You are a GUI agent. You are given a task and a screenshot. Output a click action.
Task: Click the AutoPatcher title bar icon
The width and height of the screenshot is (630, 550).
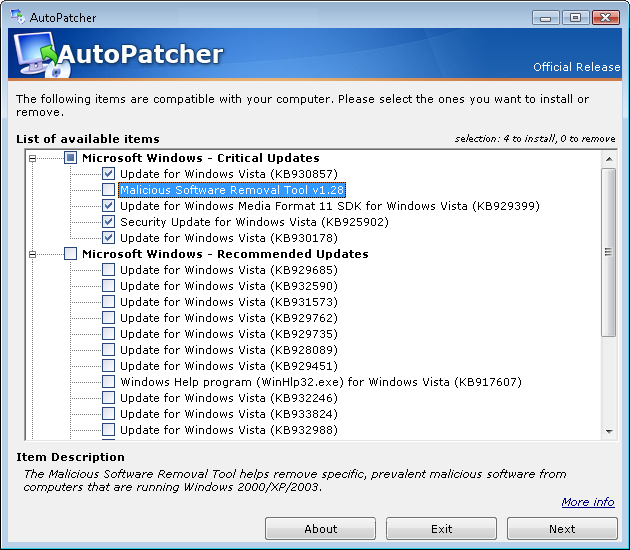tap(17, 16)
